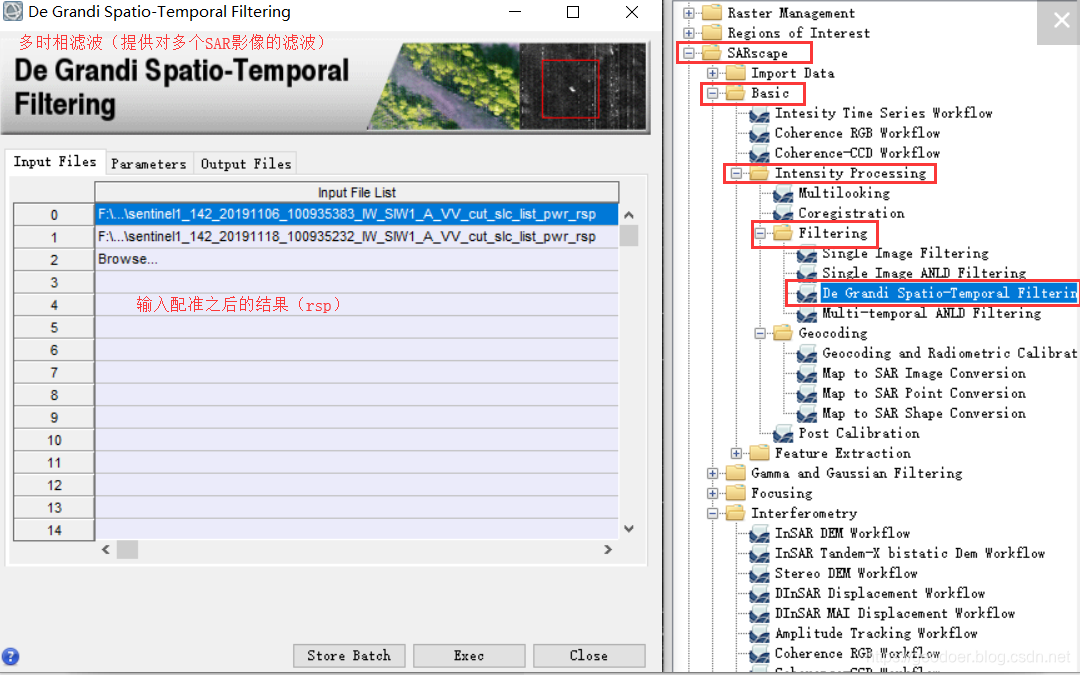Image resolution: width=1080 pixels, height=675 pixels.
Task: Open first Coherence RGB Workflow icon under Basic
Action: coord(760,134)
